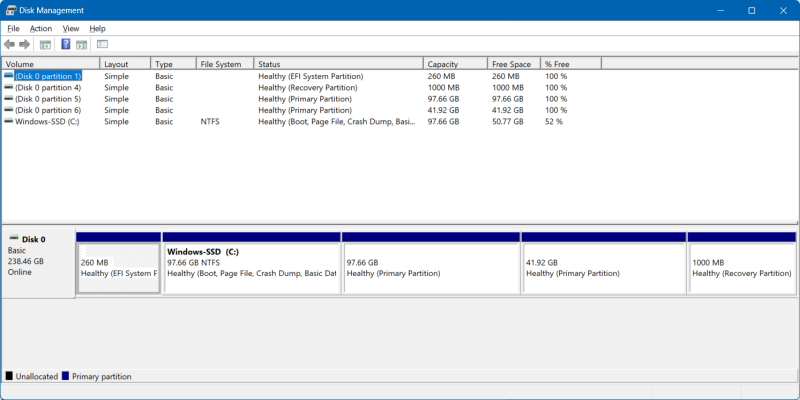Sort by the Status column header

(339, 64)
